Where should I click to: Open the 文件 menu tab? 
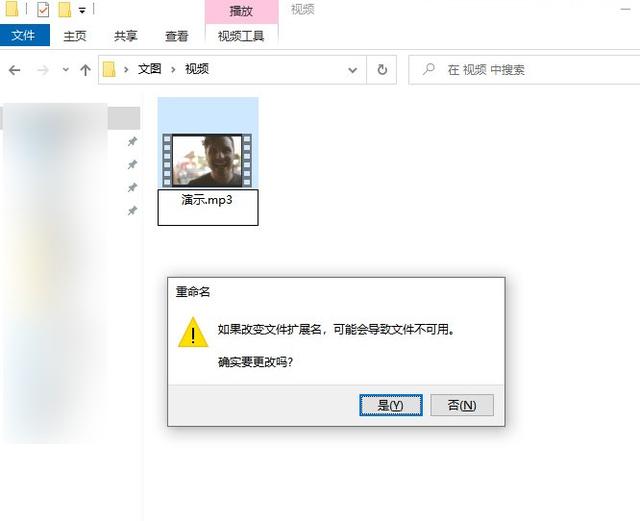click(x=24, y=35)
